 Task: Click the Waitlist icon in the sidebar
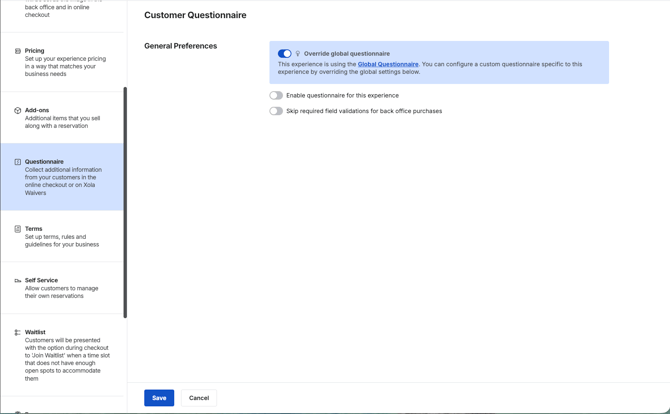coord(17,333)
